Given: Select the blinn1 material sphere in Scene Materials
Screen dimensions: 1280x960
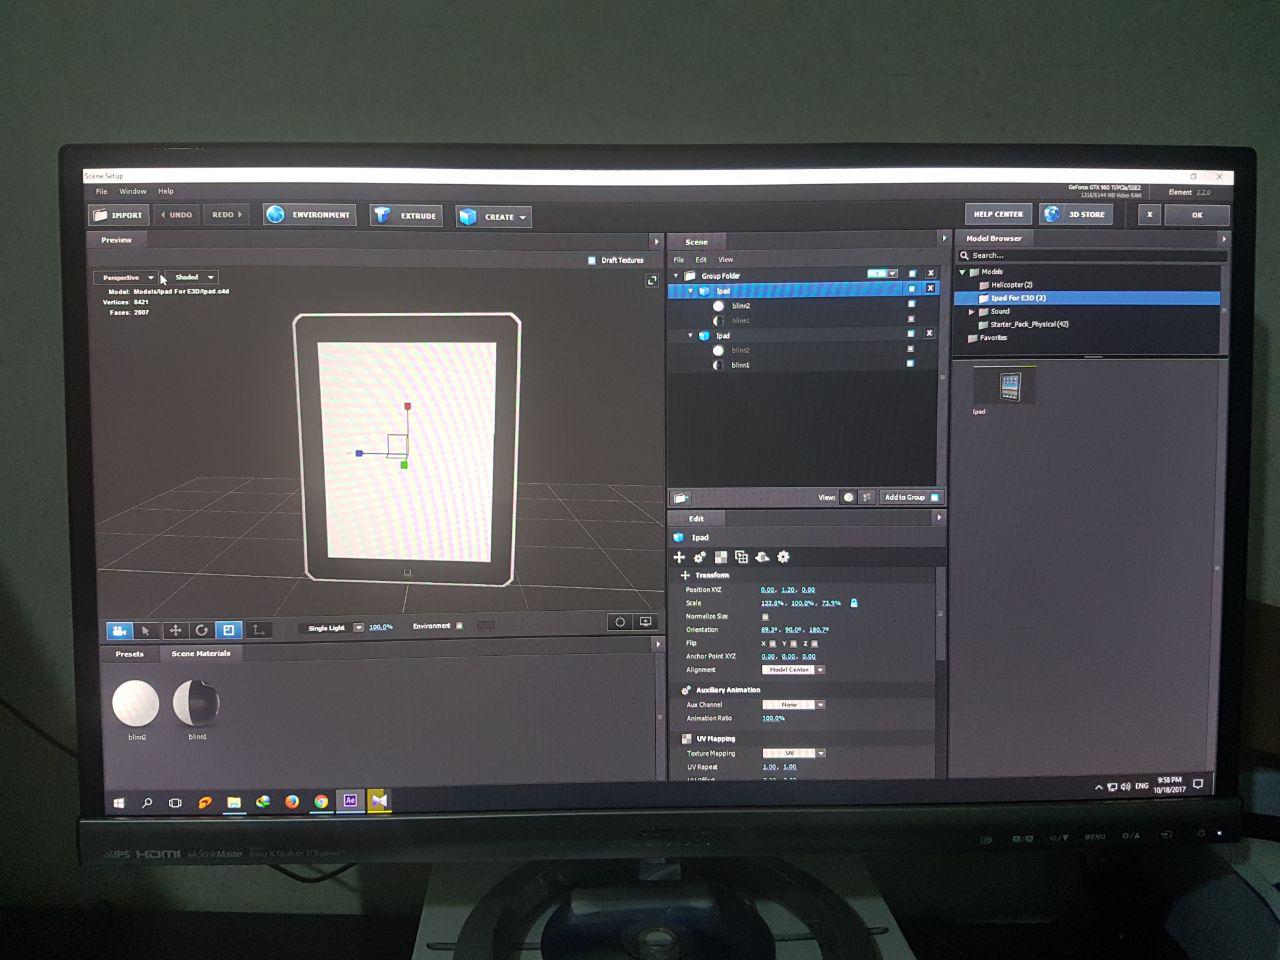Looking at the screenshot, I should 197,703.
